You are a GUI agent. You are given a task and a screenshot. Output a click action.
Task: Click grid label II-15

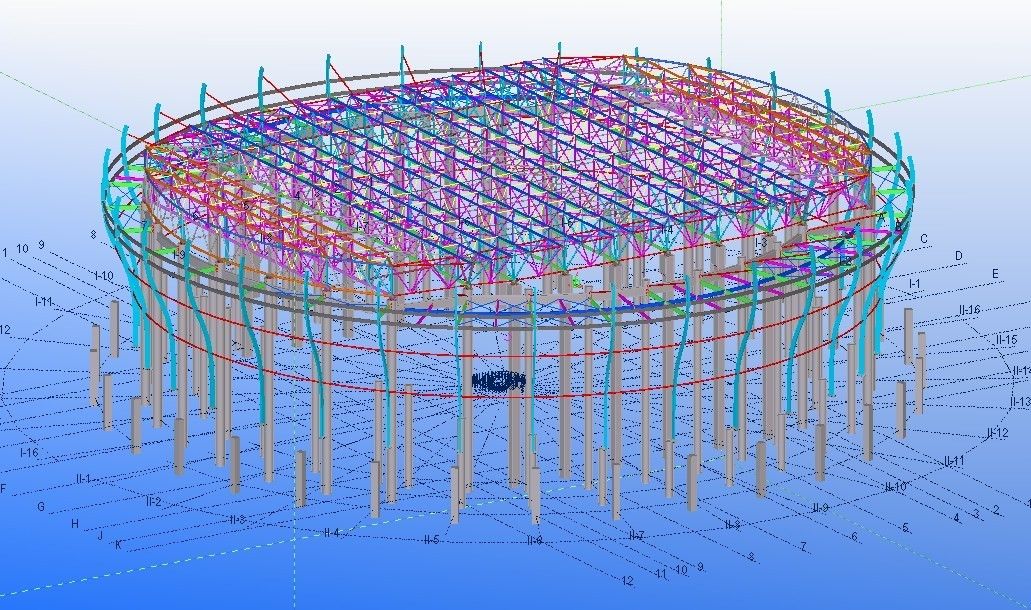[x=1006, y=341]
